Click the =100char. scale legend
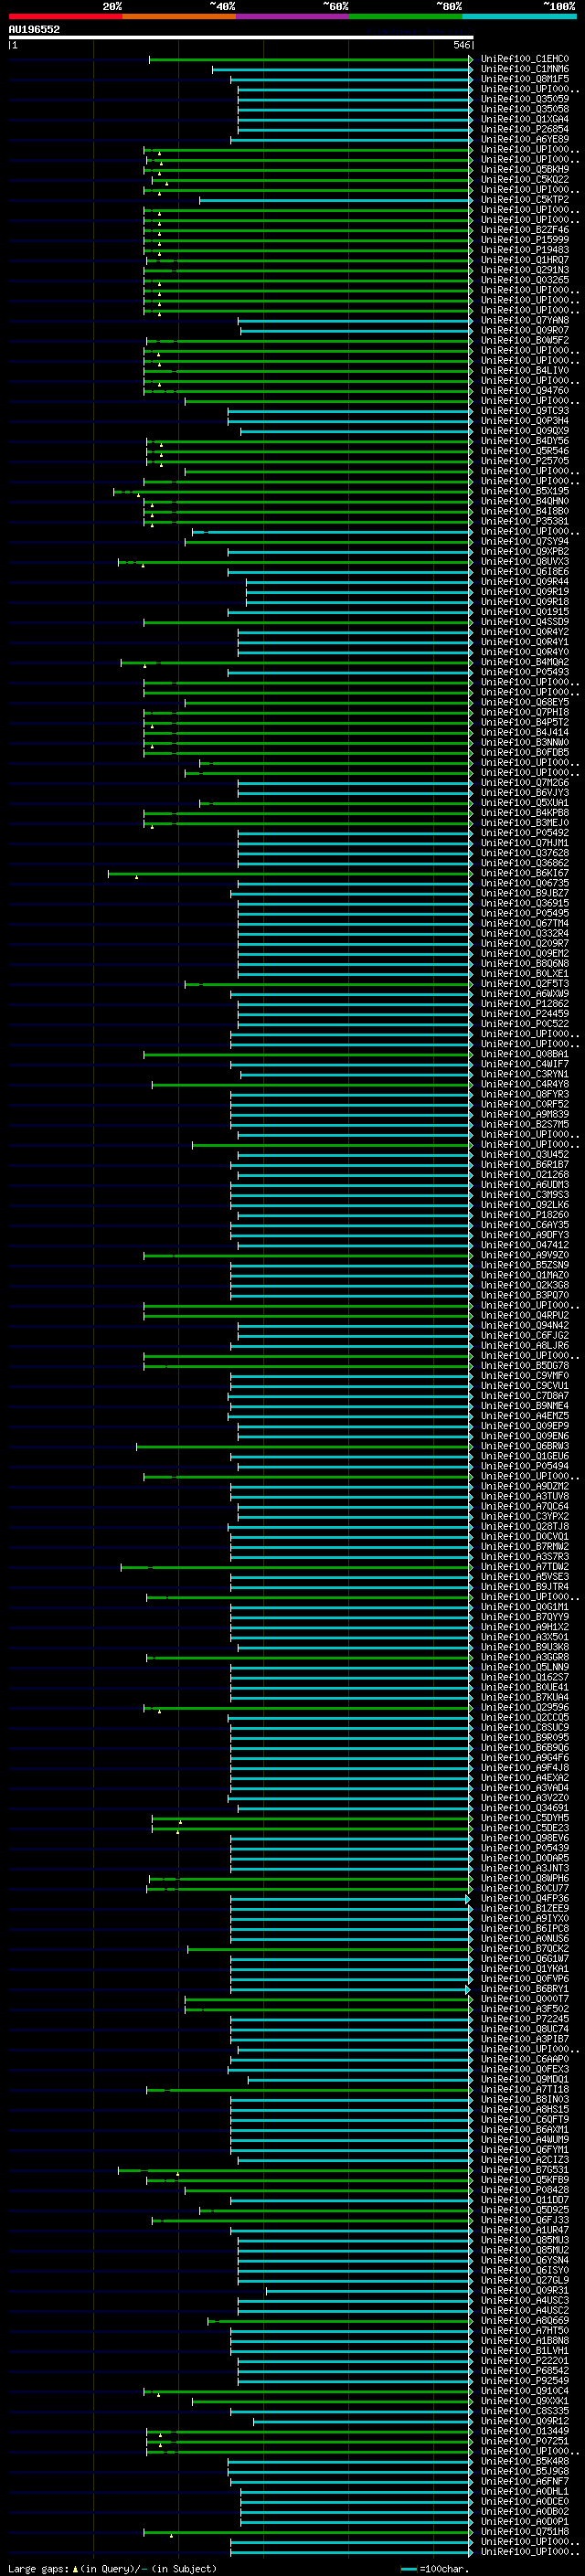 [x=435, y=2568]
